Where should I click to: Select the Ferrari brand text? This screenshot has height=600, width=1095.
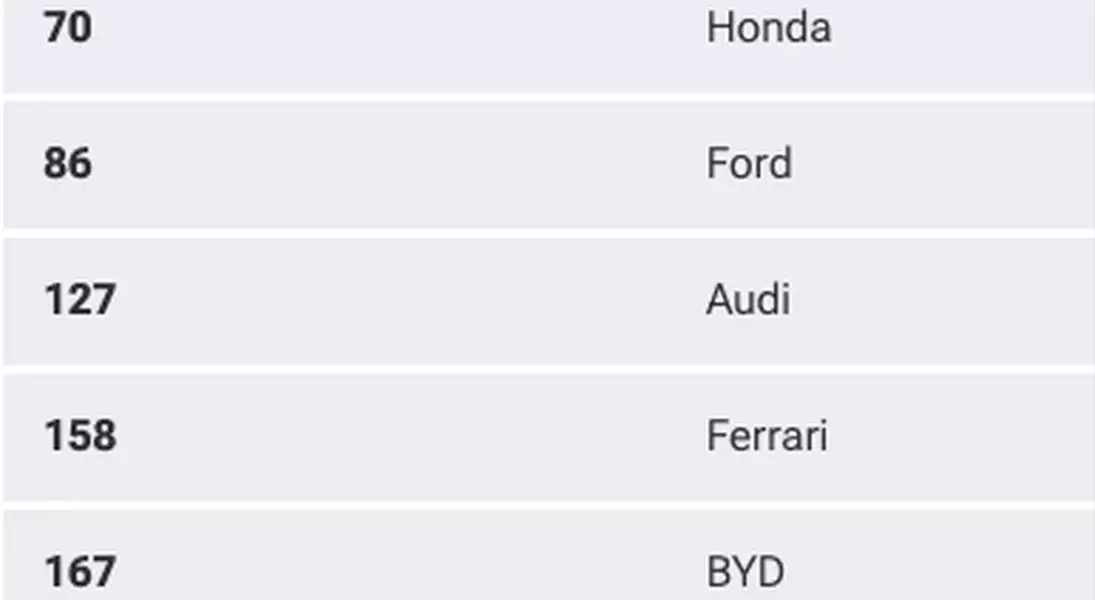[x=767, y=436]
